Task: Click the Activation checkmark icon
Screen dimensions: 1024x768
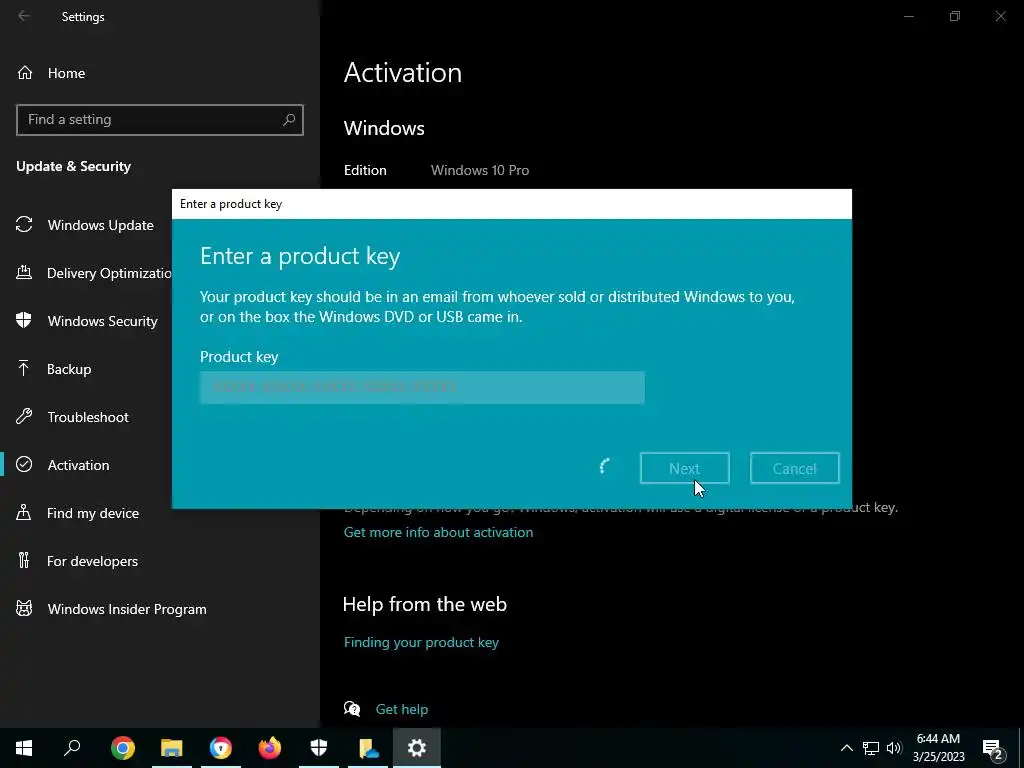Action: (24, 464)
